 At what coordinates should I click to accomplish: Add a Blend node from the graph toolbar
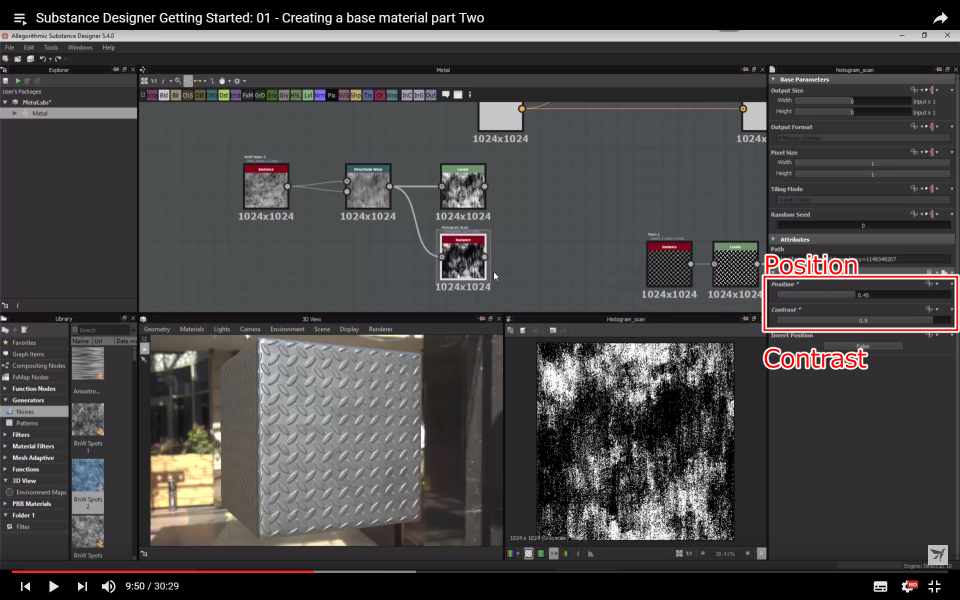163,95
